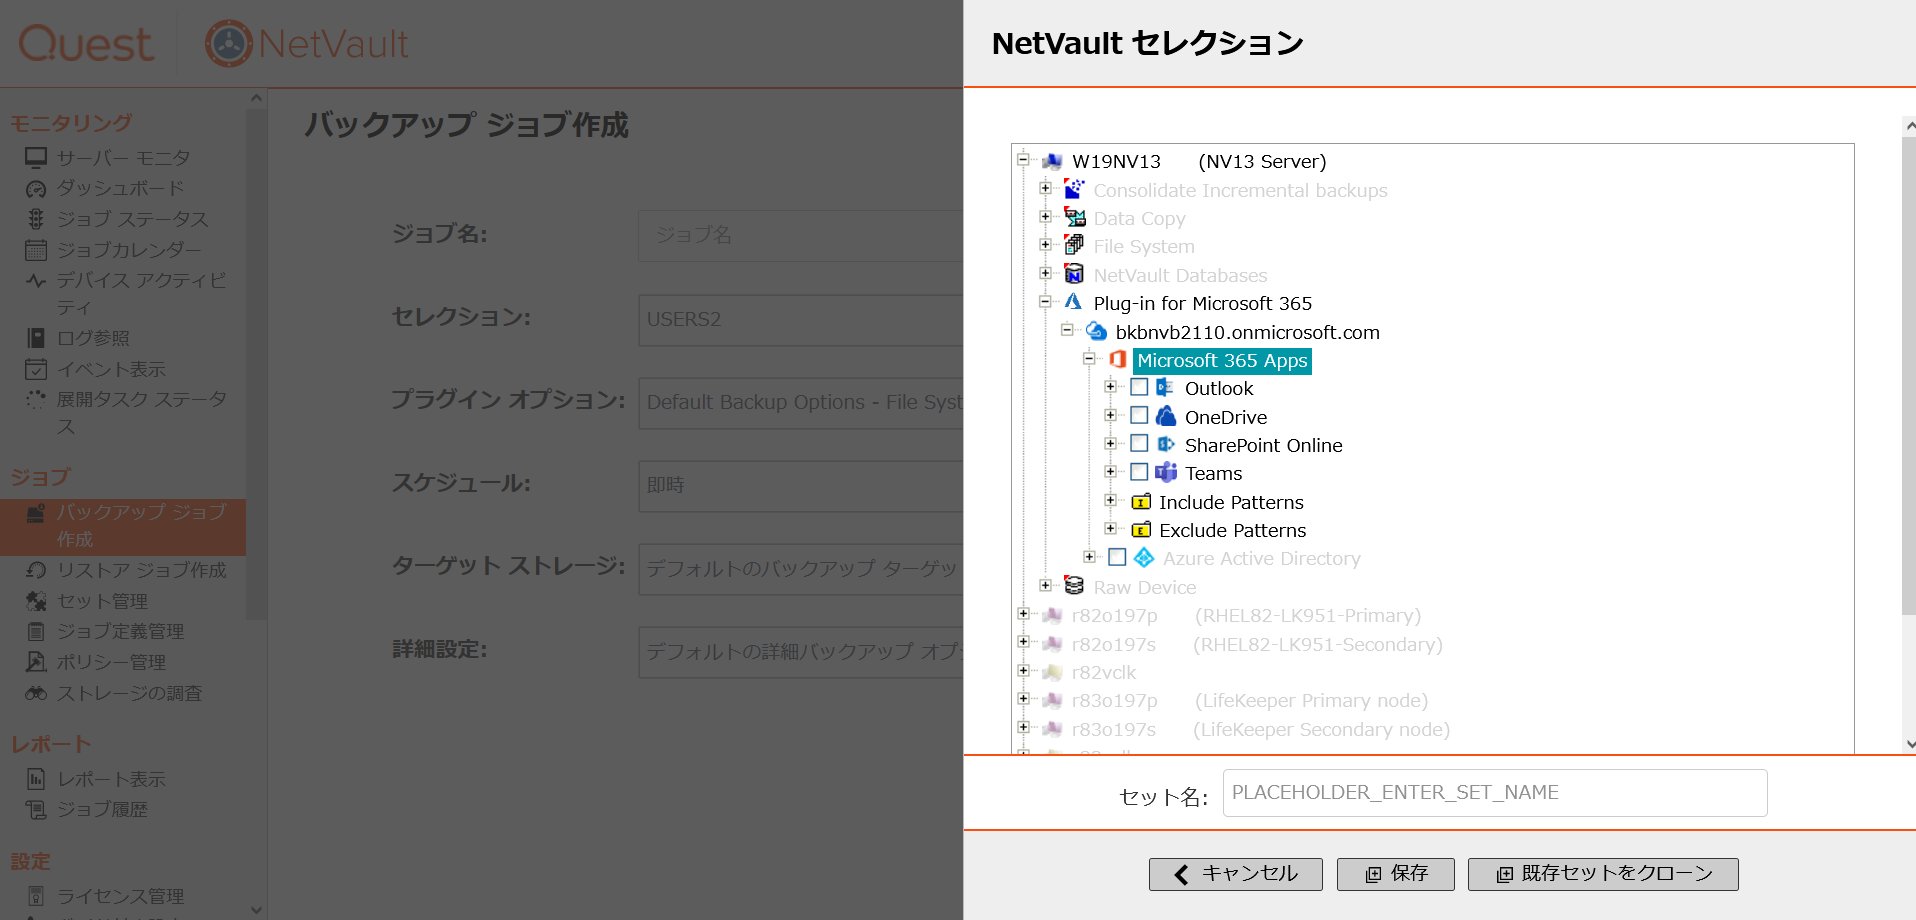1916x920 pixels.
Task: Collapse the Plug-in for Microsoft 365 node
Action: (x=1045, y=301)
